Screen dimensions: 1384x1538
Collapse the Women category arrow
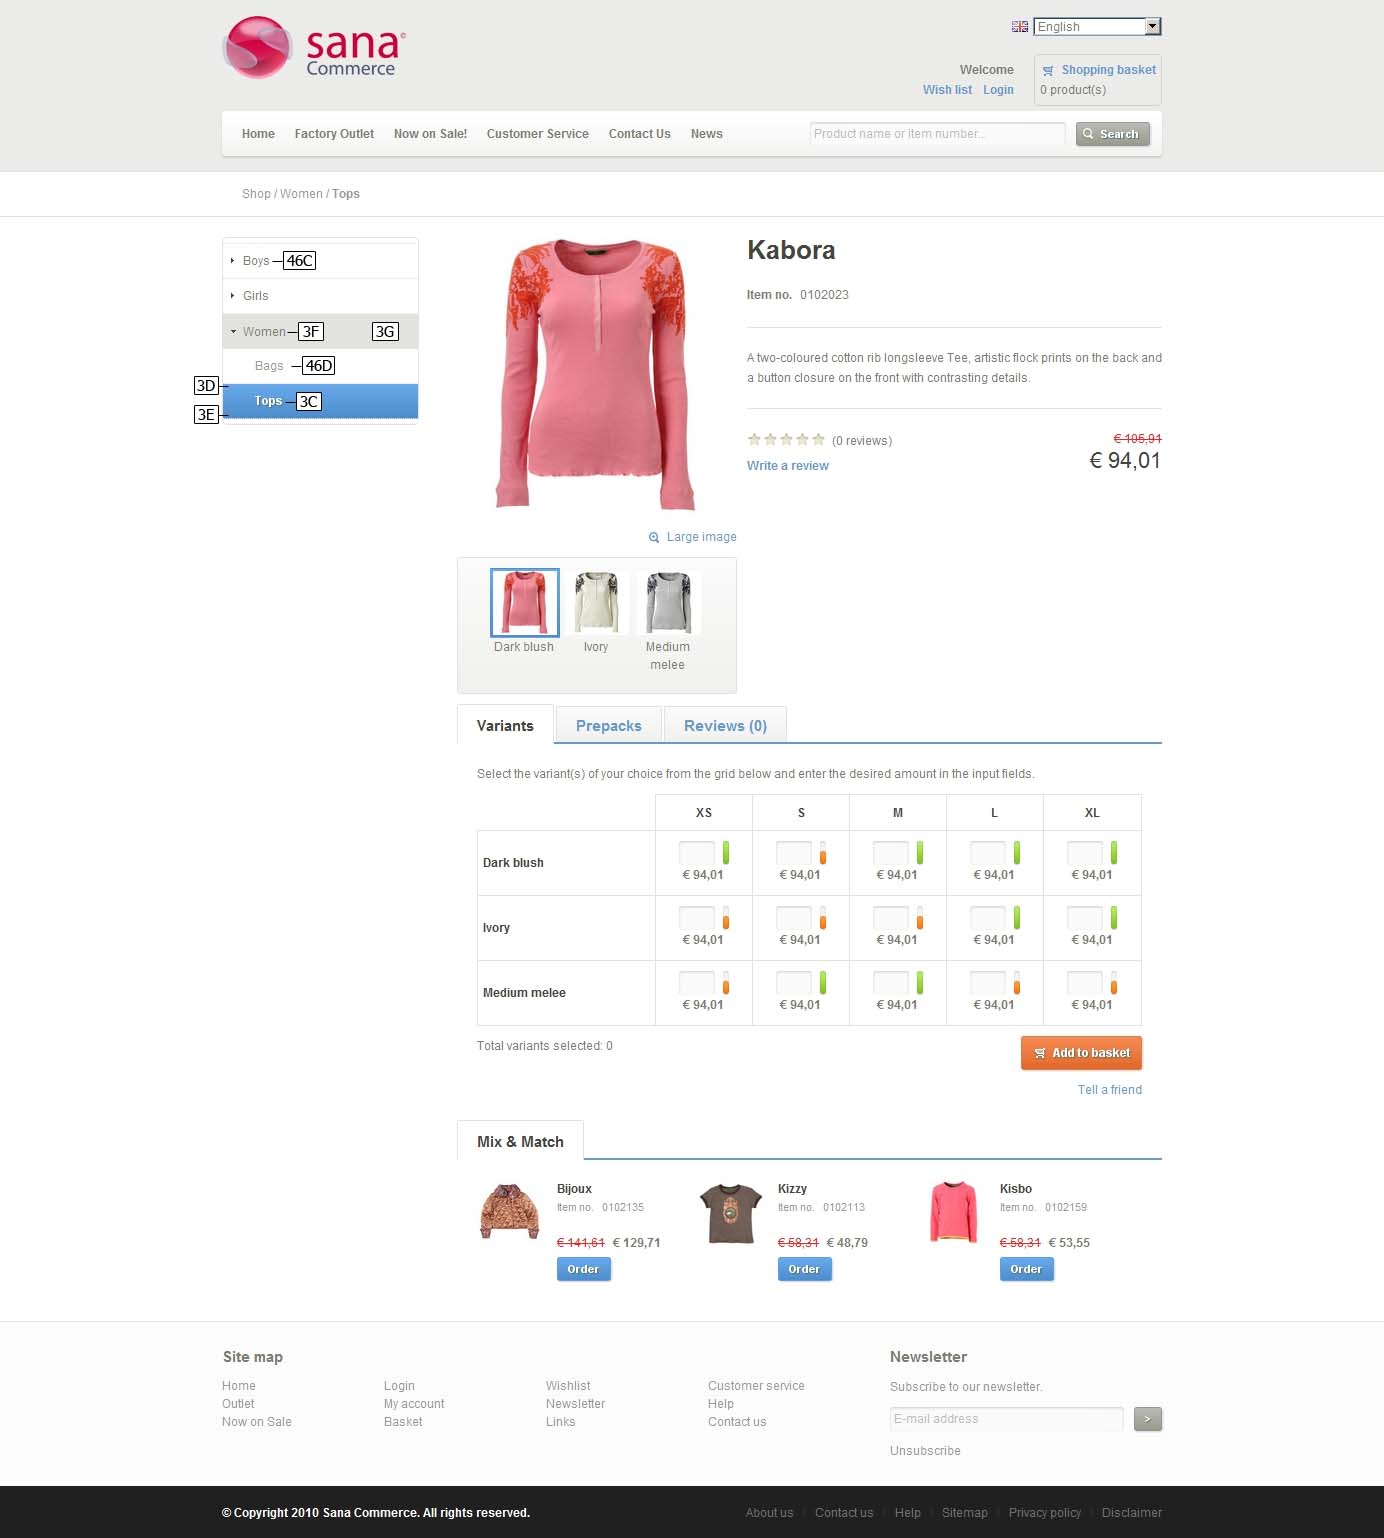(x=233, y=332)
